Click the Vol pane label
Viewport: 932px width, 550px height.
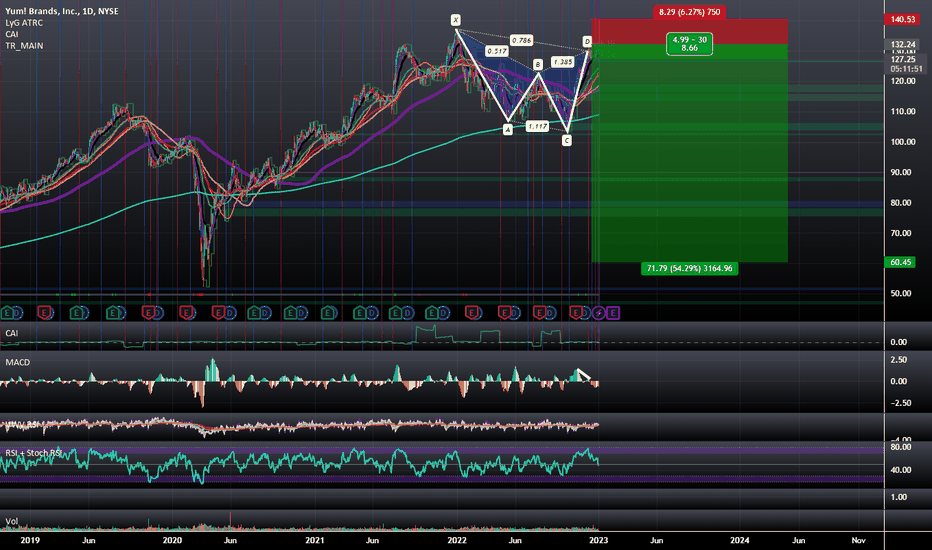[x=11, y=521]
